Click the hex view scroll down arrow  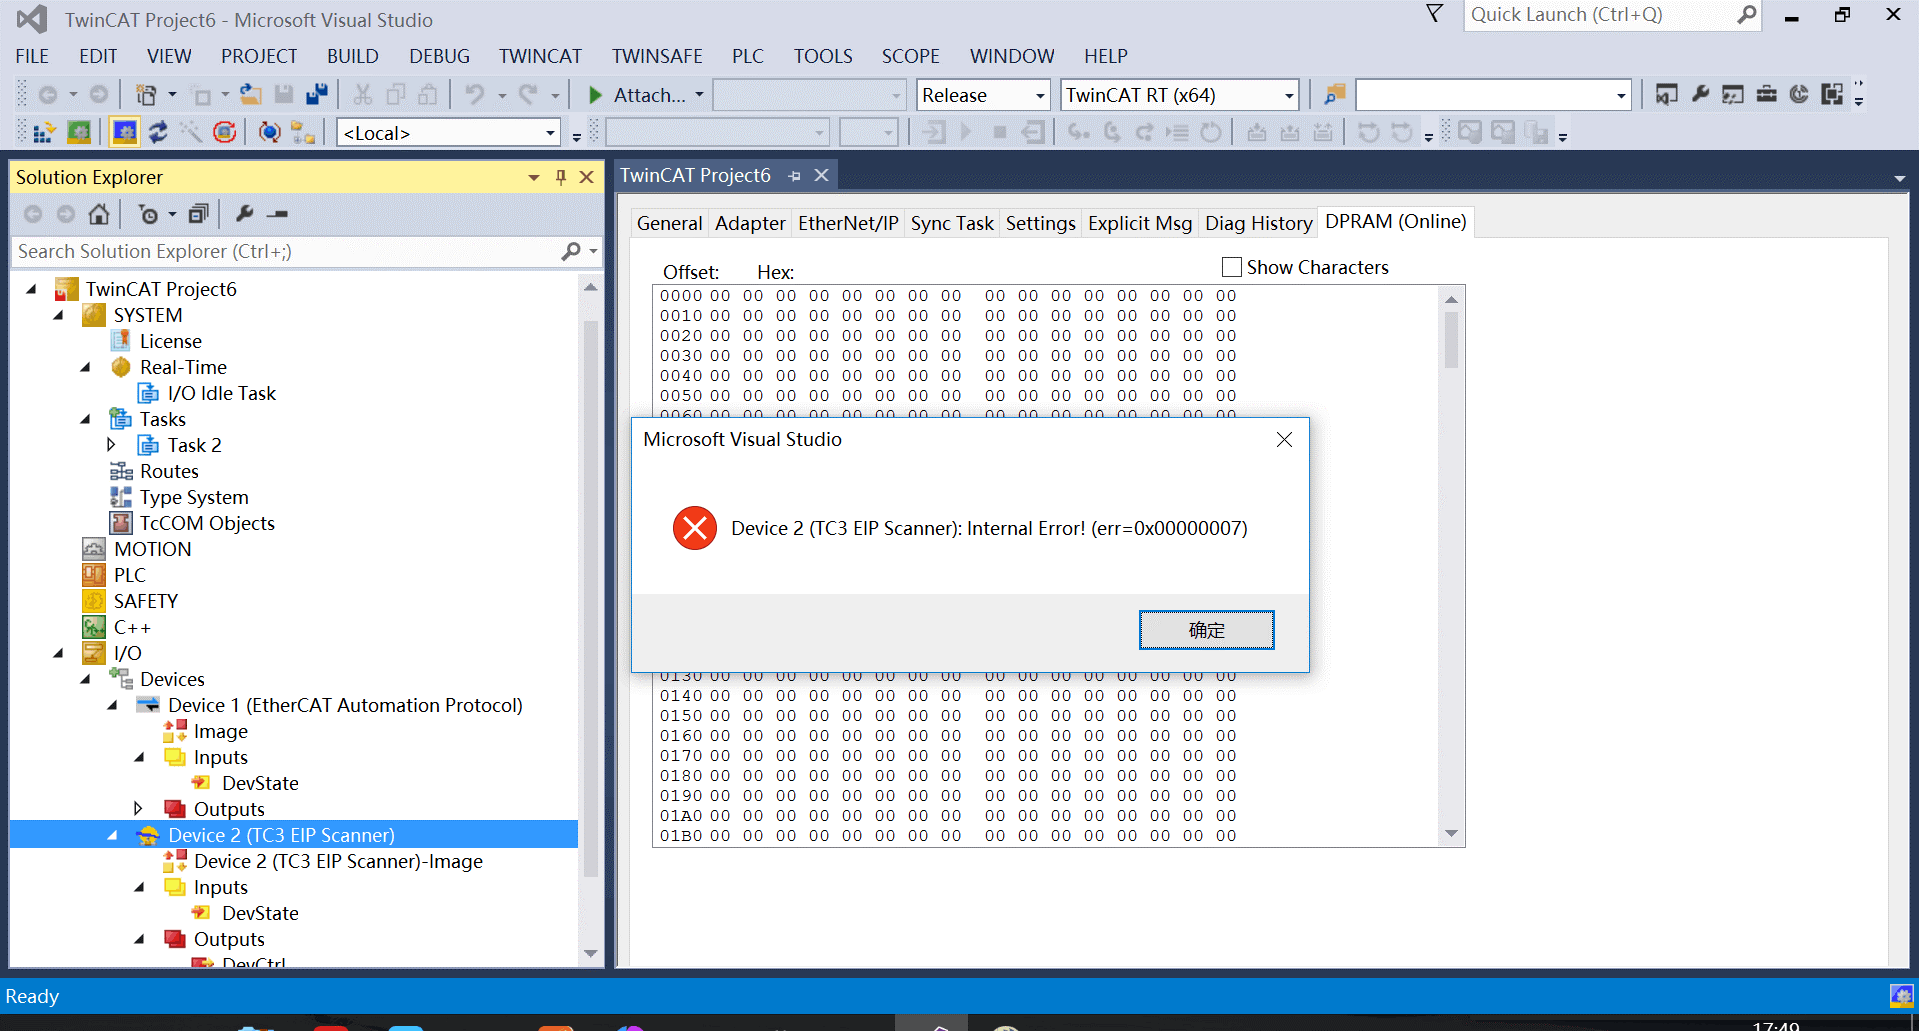click(x=1451, y=834)
